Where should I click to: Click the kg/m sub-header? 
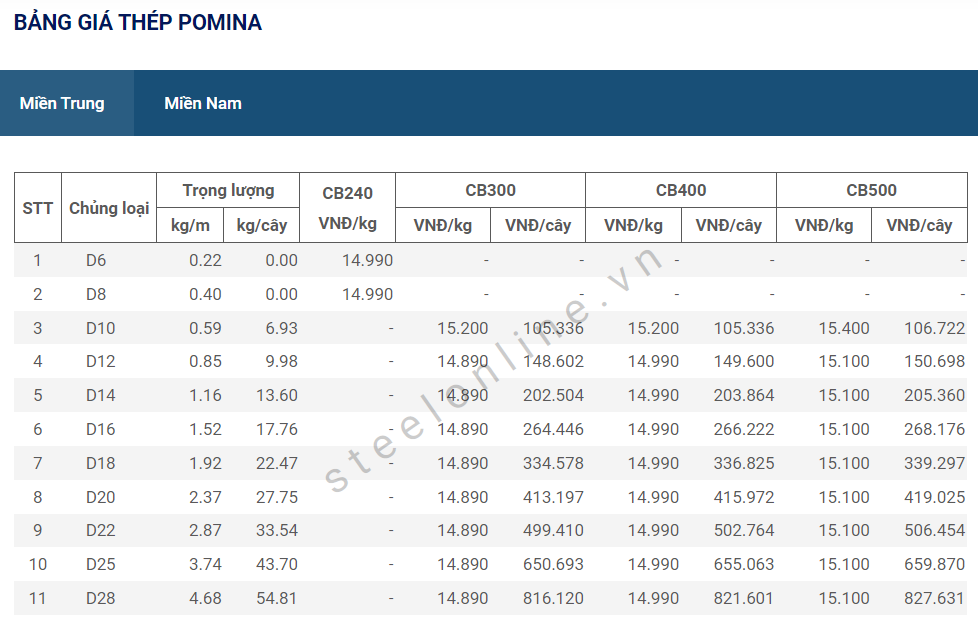click(190, 225)
